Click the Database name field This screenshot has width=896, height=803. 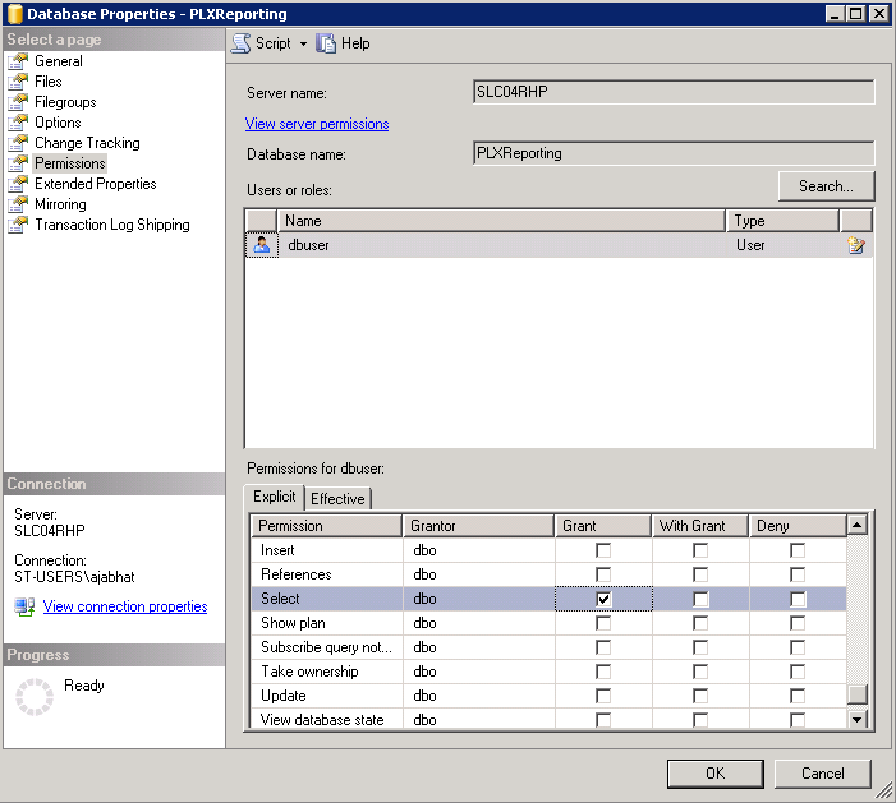pos(674,153)
